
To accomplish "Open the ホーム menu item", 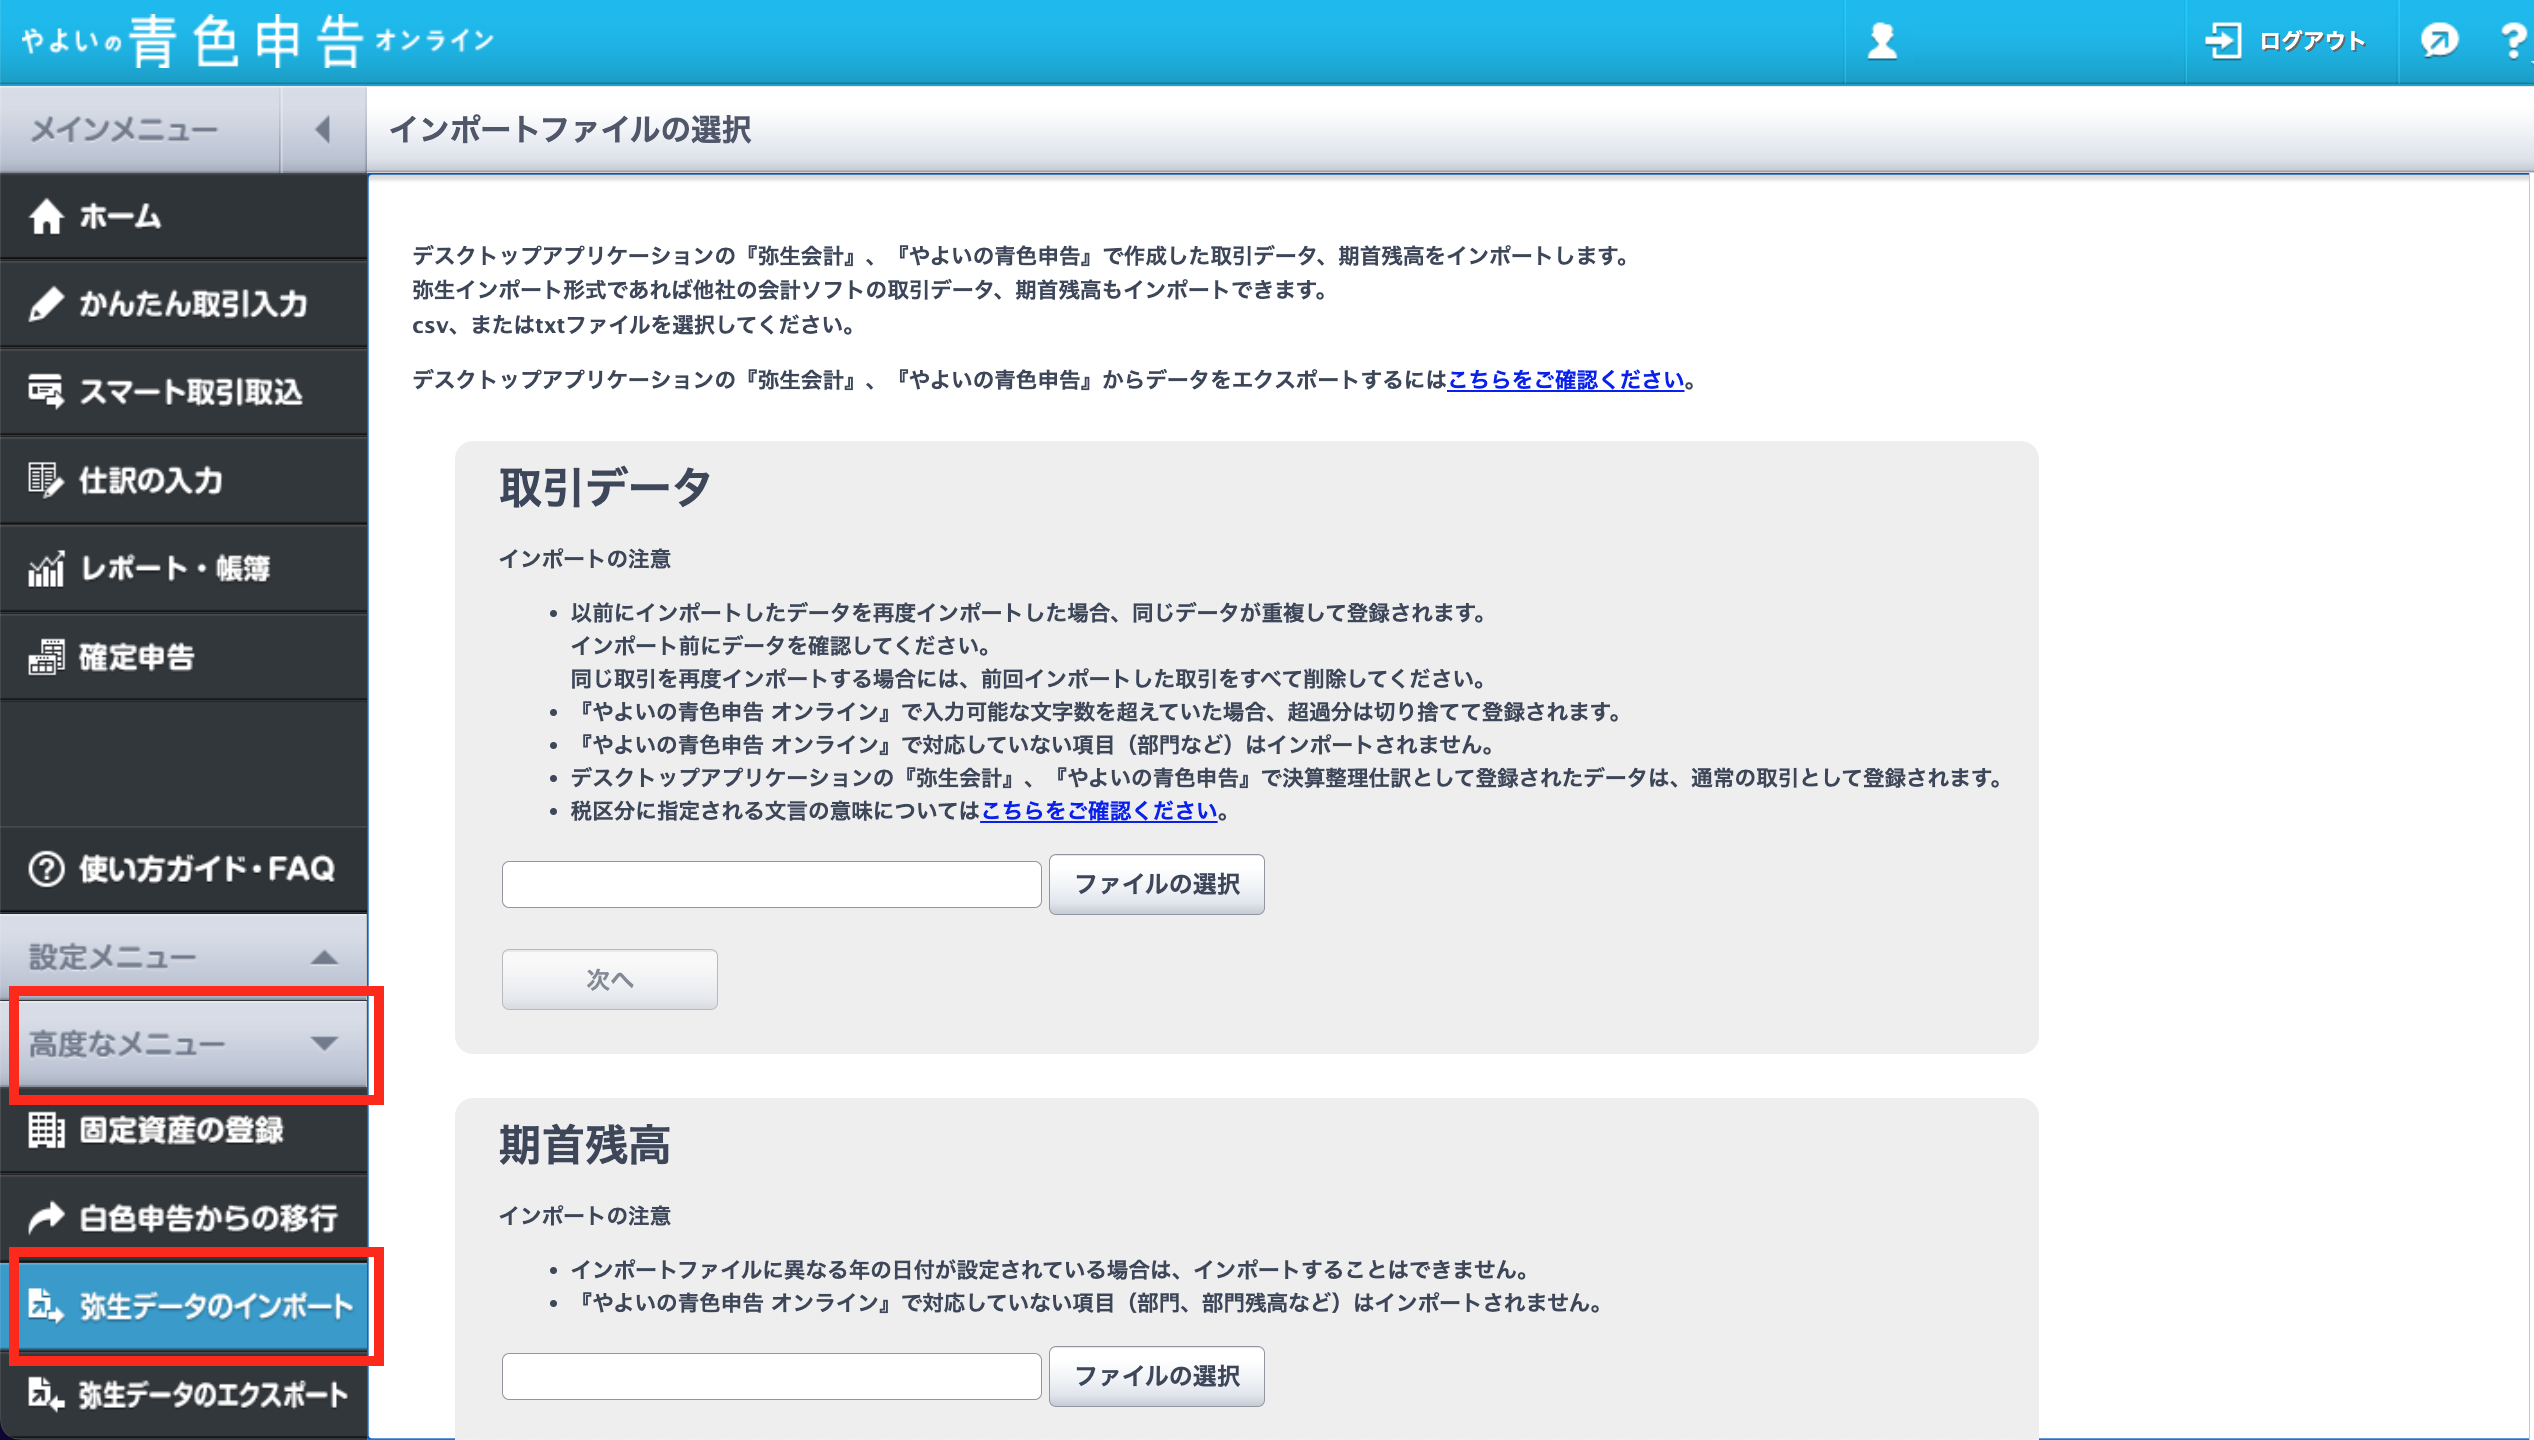I will pyautogui.click(x=184, y=216).
